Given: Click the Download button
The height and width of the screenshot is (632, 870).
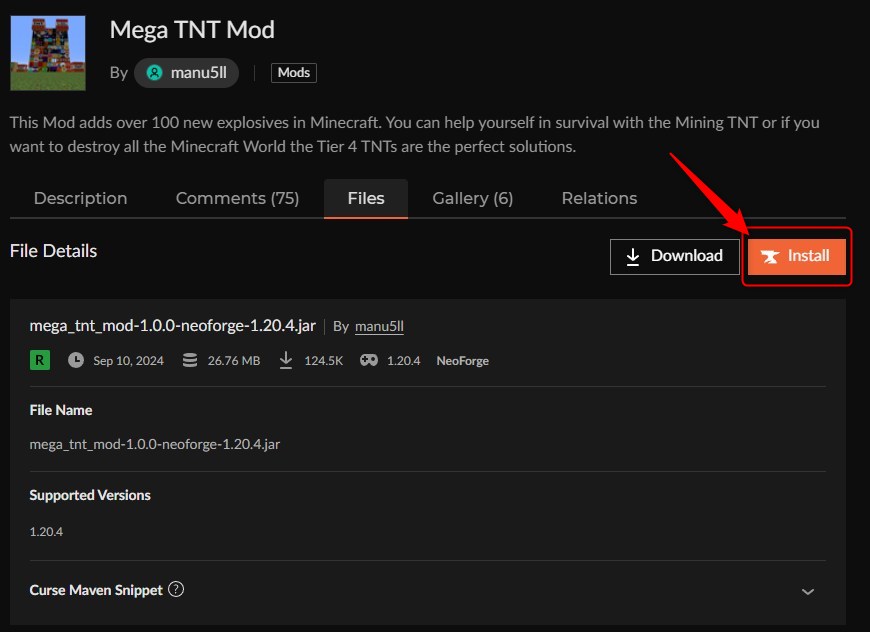Looking at the screenshot, I should 674,256.
